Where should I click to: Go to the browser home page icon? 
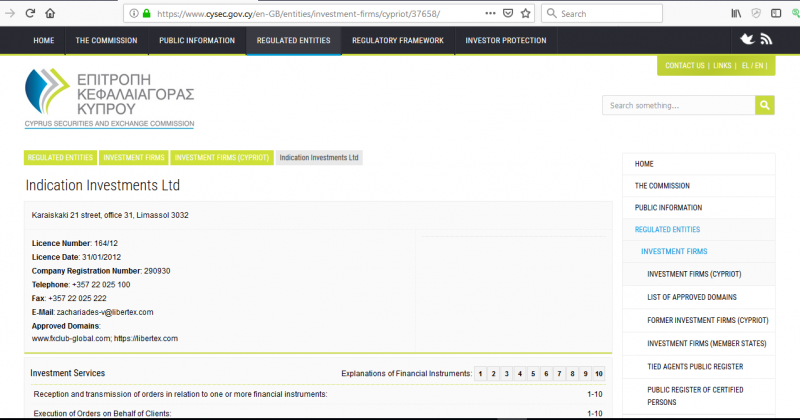click(50, 13)
